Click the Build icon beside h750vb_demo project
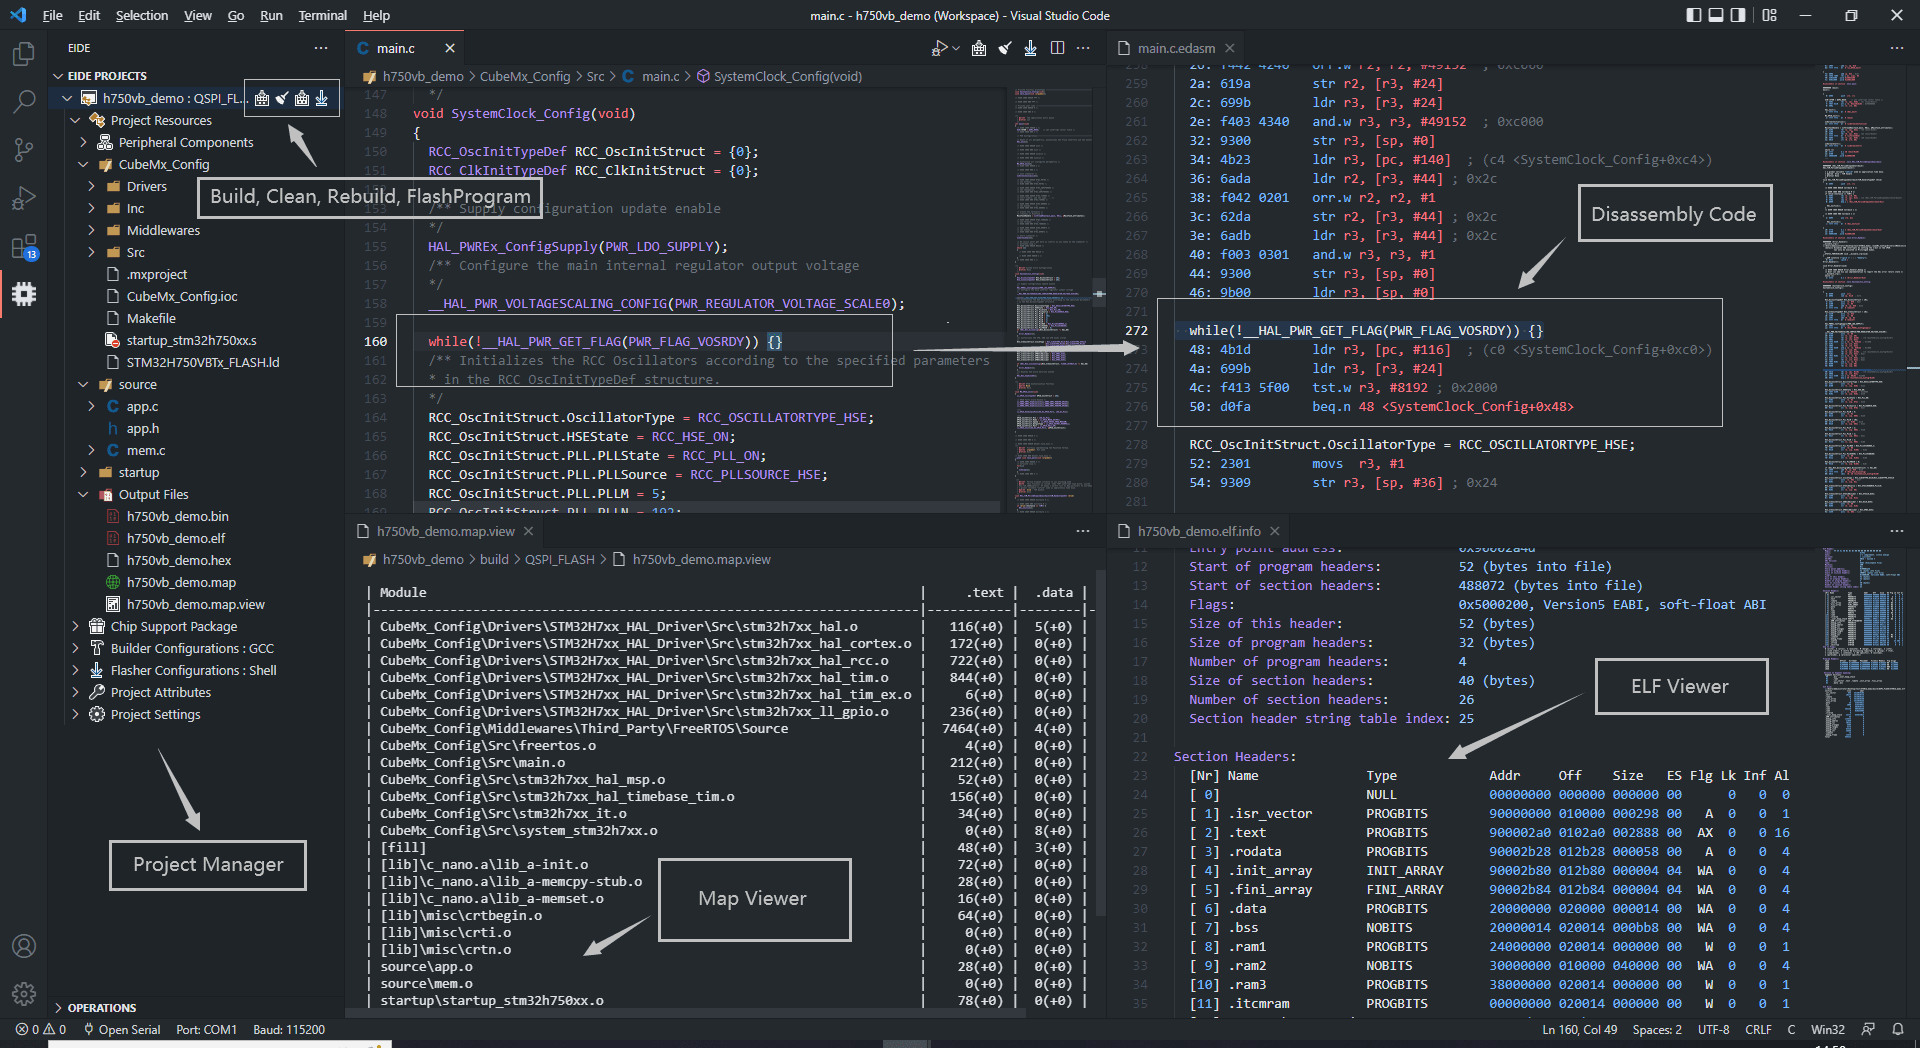The width and height of the screenshot is (1920, 1048). click(x=262, y=98)
